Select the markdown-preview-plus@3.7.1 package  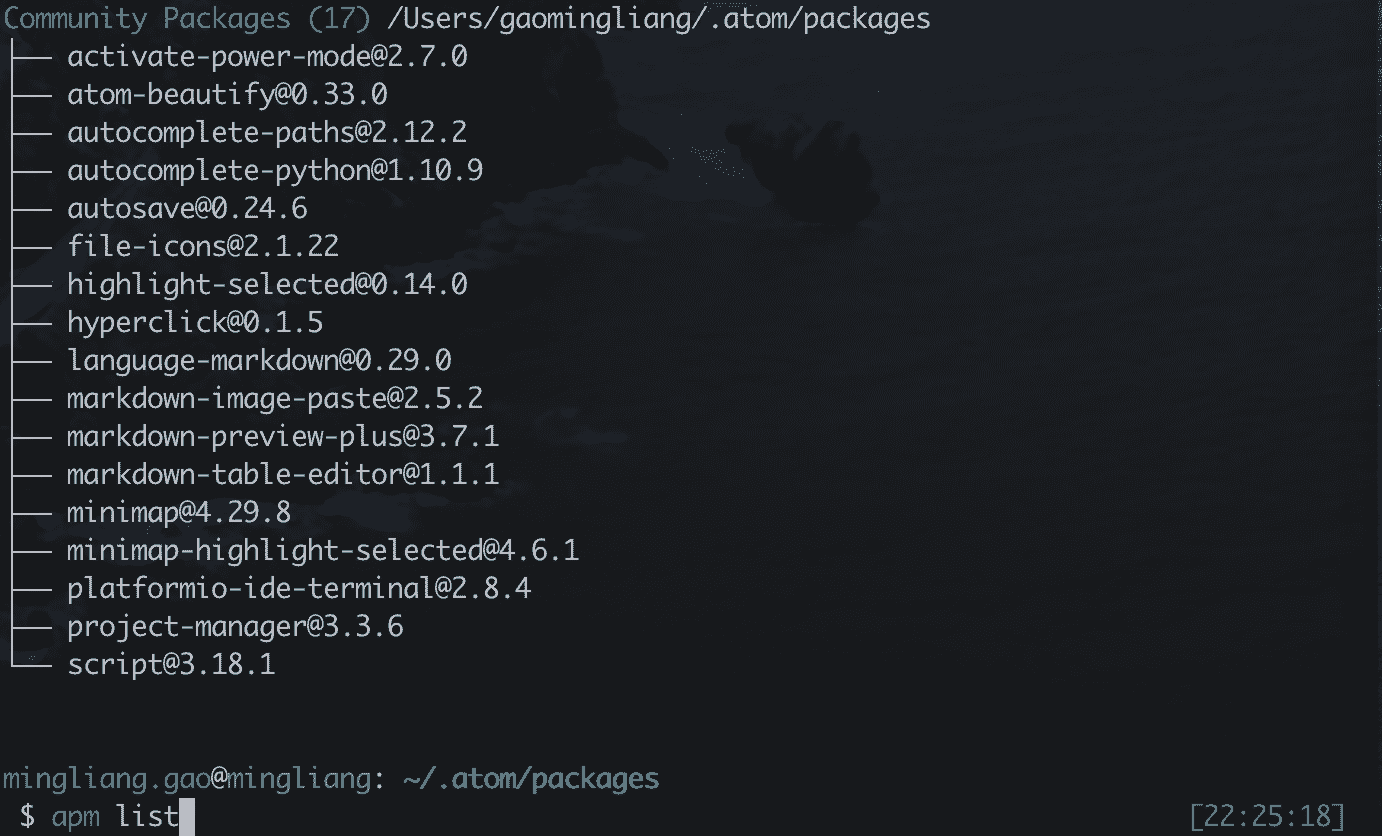point(283,436)
